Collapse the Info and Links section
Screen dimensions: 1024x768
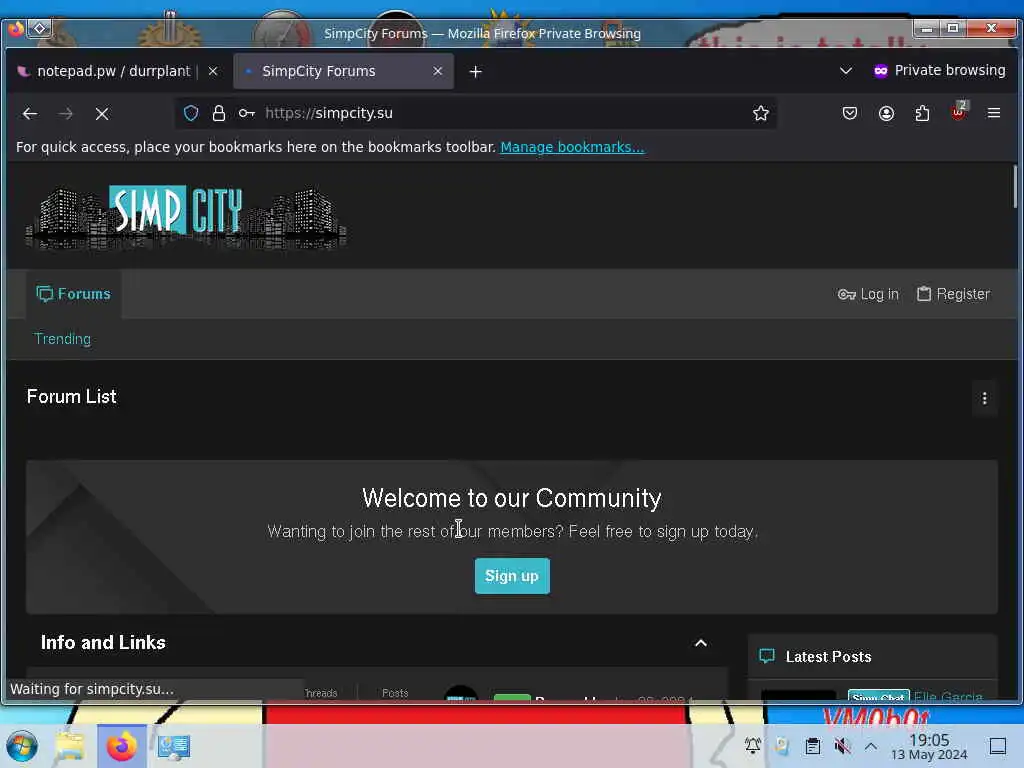(x=701, y=643)
